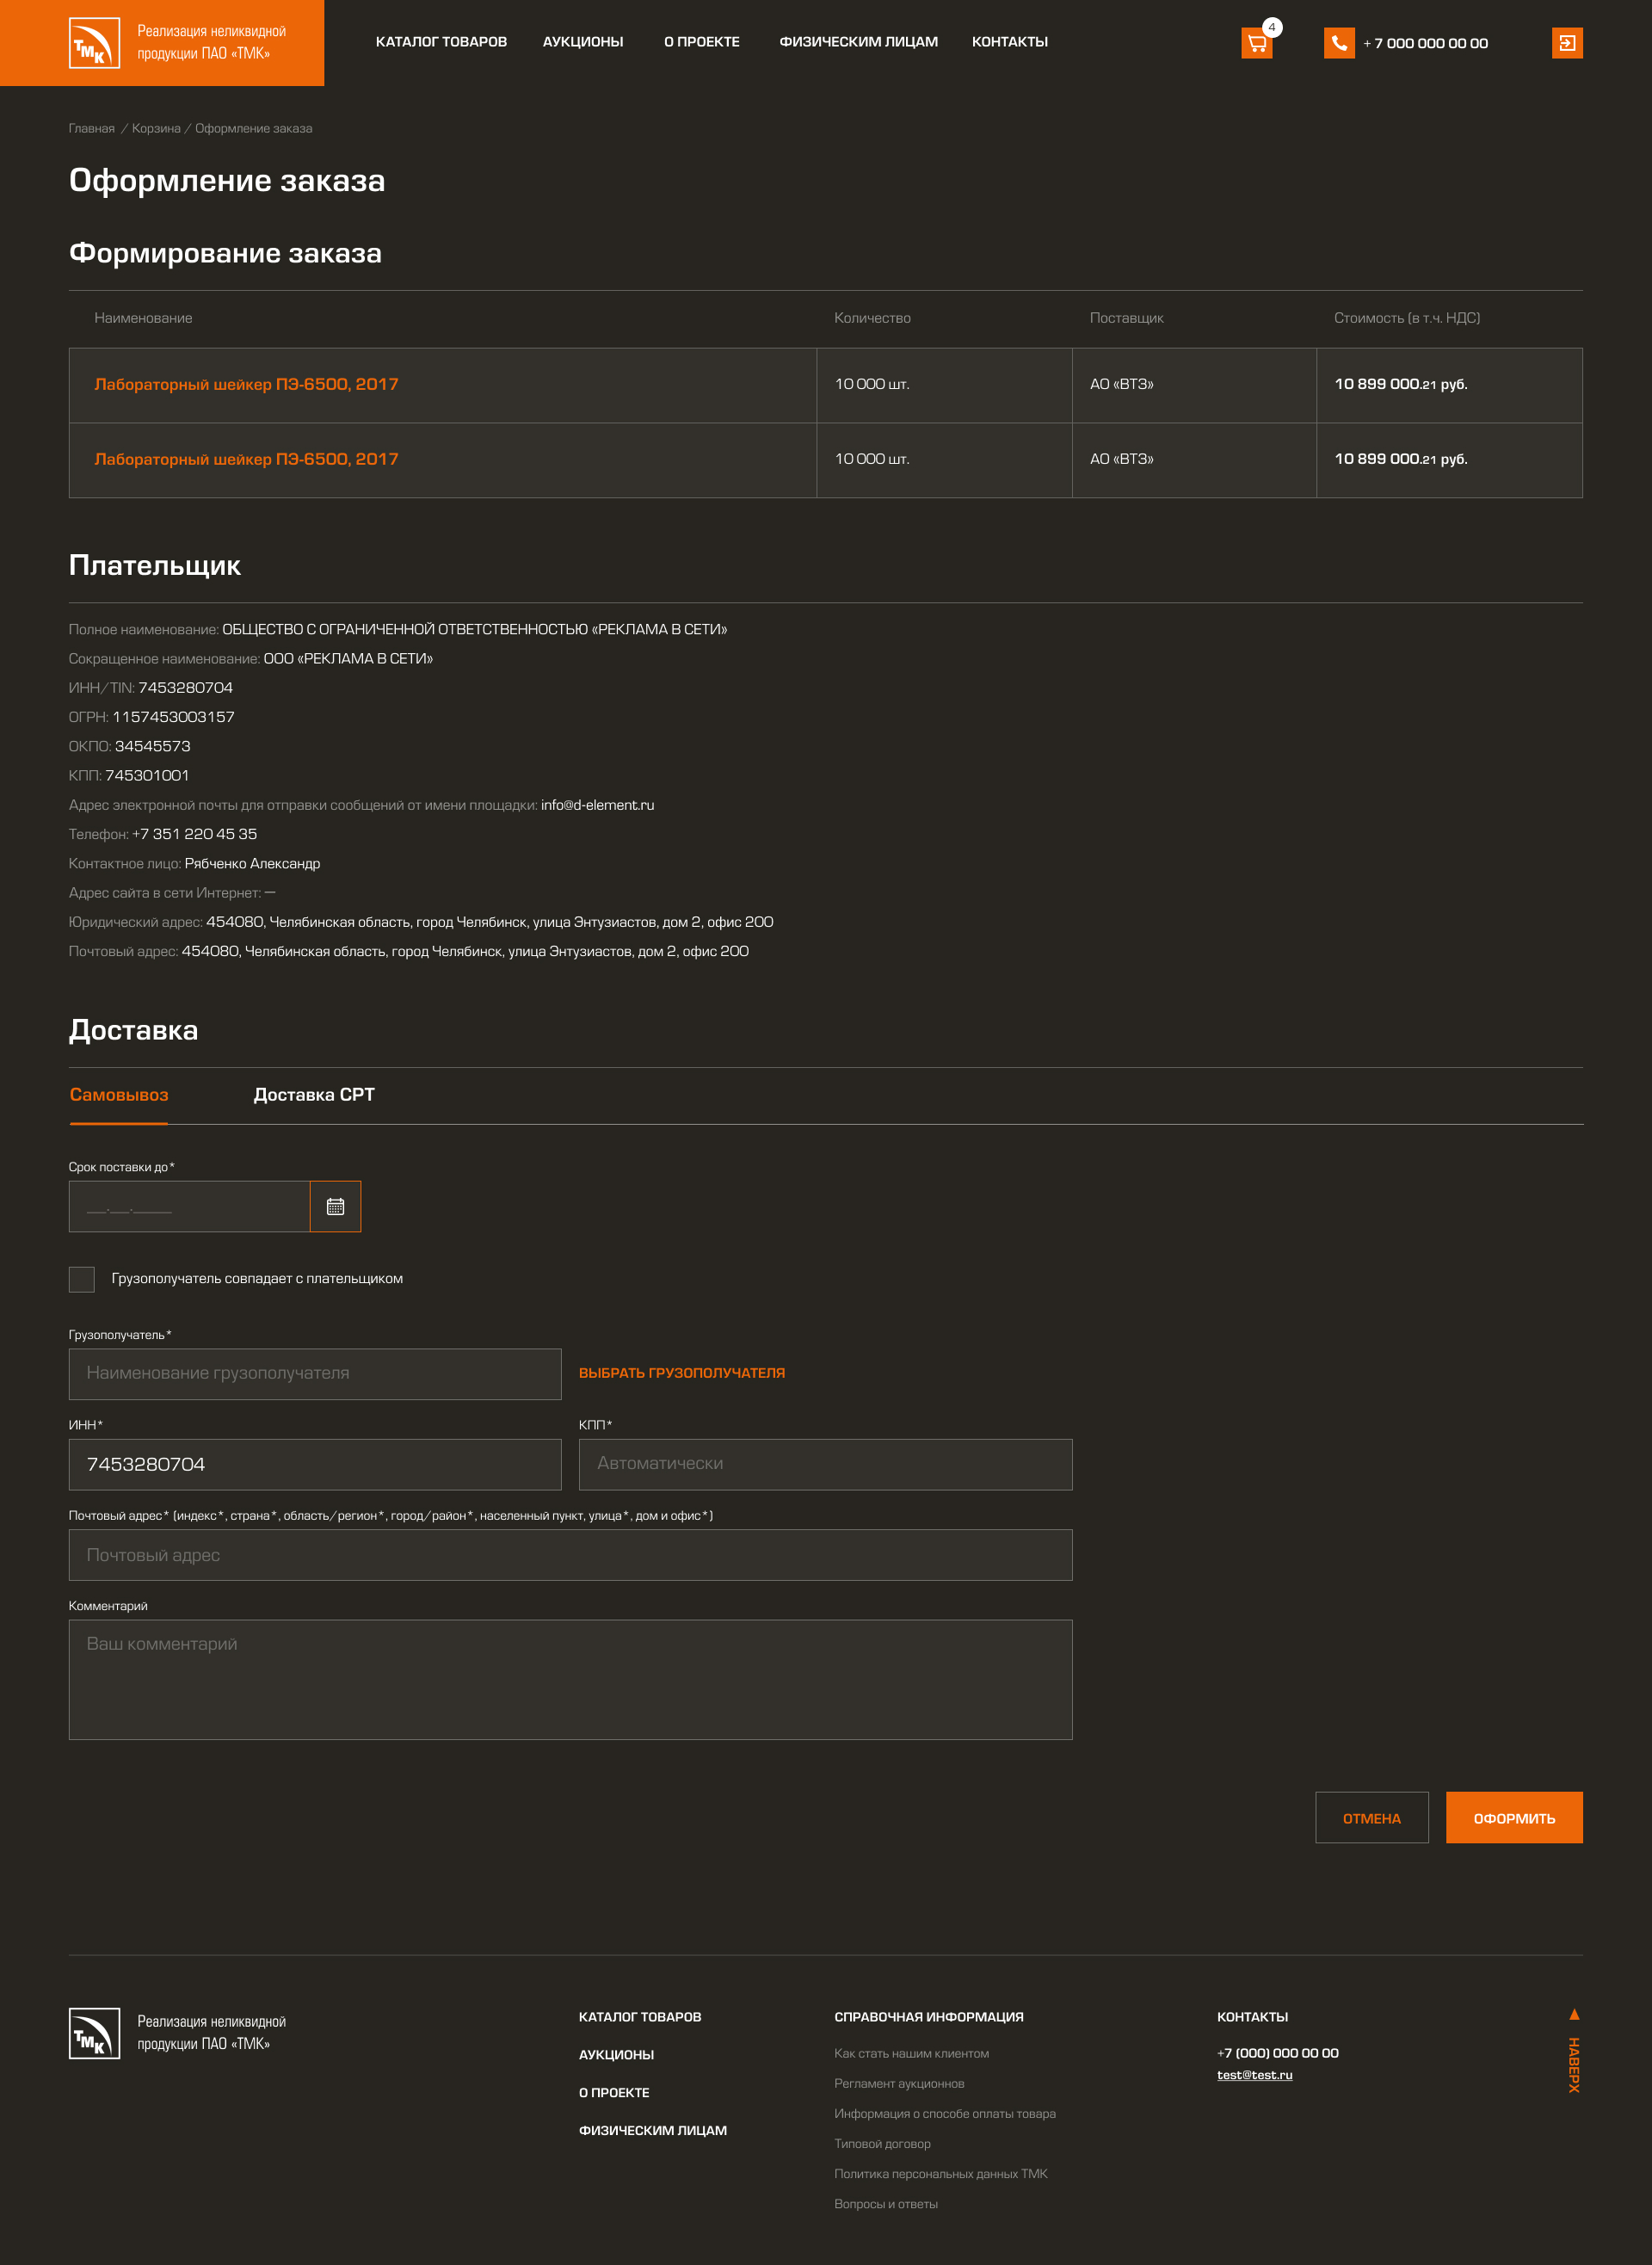Open Как стать нашим клиентом footer link
Viewport: 1652px width, 2265px height.
(x=911, y=2054)
